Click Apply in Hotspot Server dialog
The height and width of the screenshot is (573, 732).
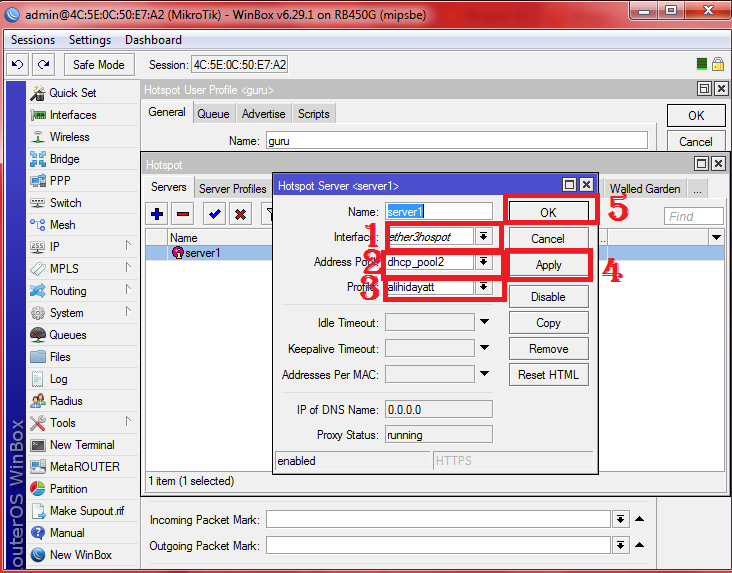[549, 265]
